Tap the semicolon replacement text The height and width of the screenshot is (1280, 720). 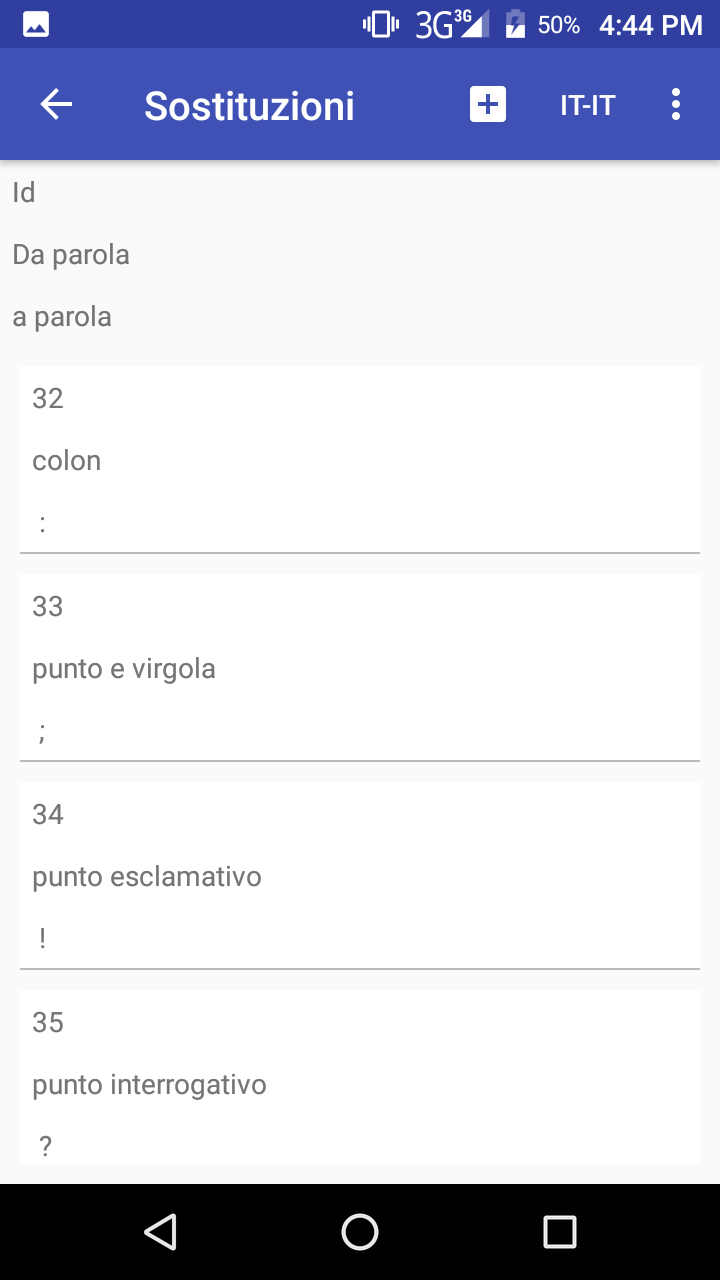42,733
